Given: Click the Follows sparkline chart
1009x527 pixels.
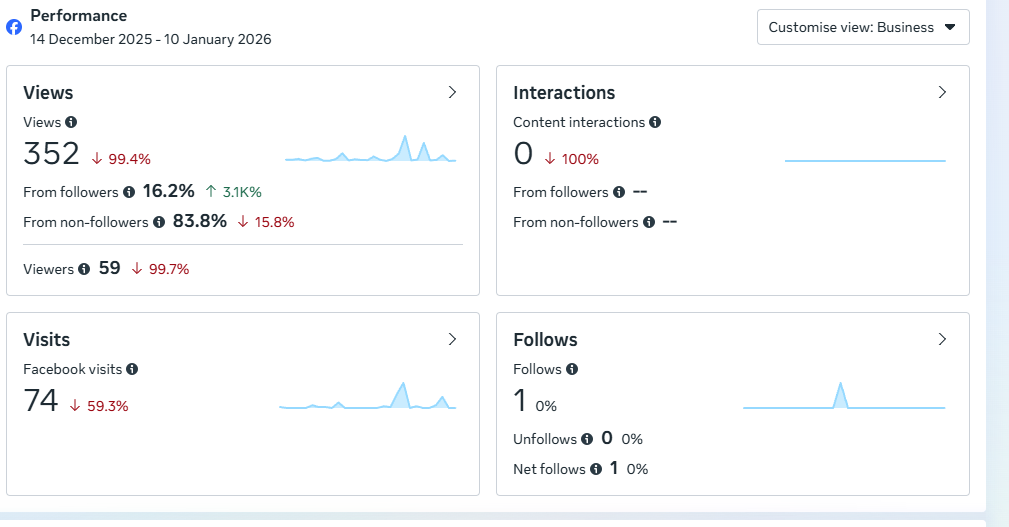Looking at the screenshot, I should (844, 397).
